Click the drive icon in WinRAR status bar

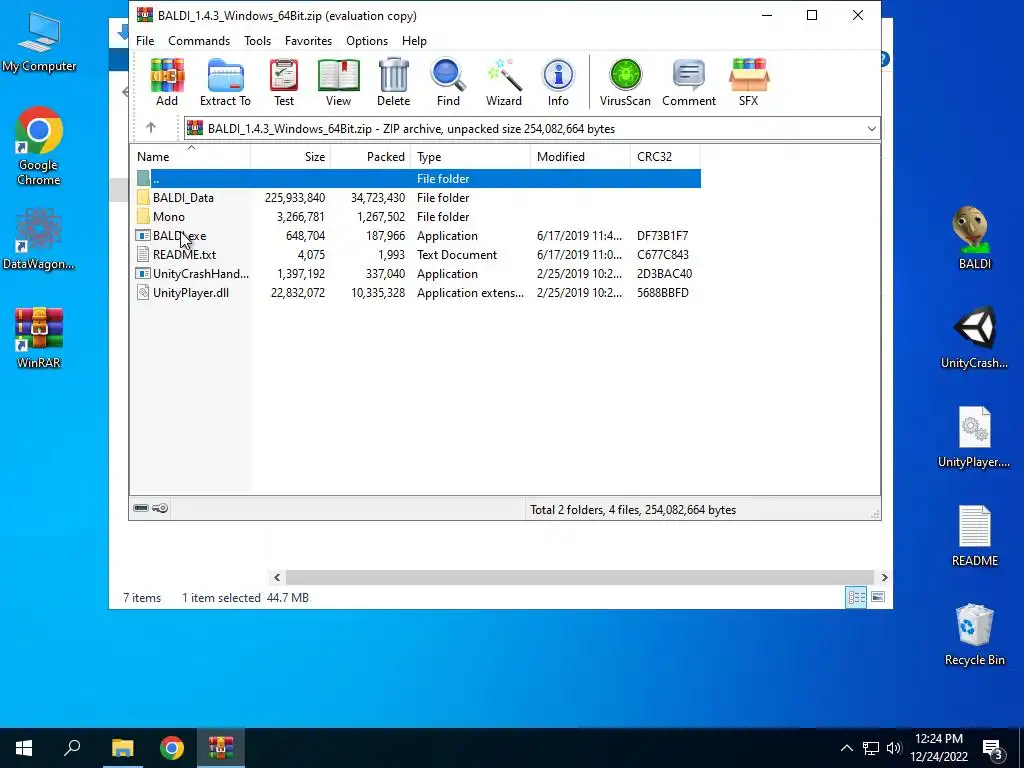click(x=141, y=508)
